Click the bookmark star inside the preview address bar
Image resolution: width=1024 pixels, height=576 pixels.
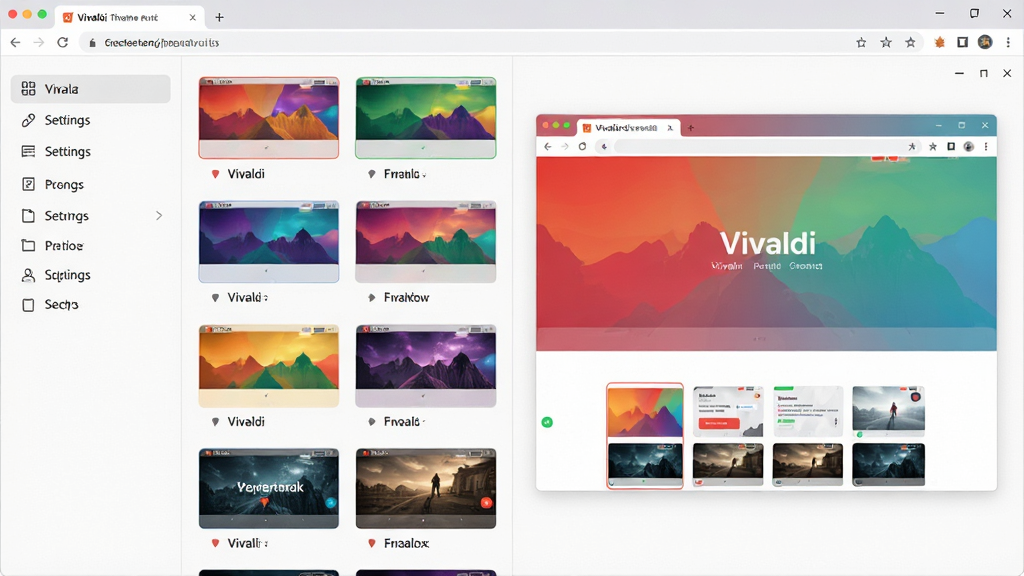coord(912,147)
